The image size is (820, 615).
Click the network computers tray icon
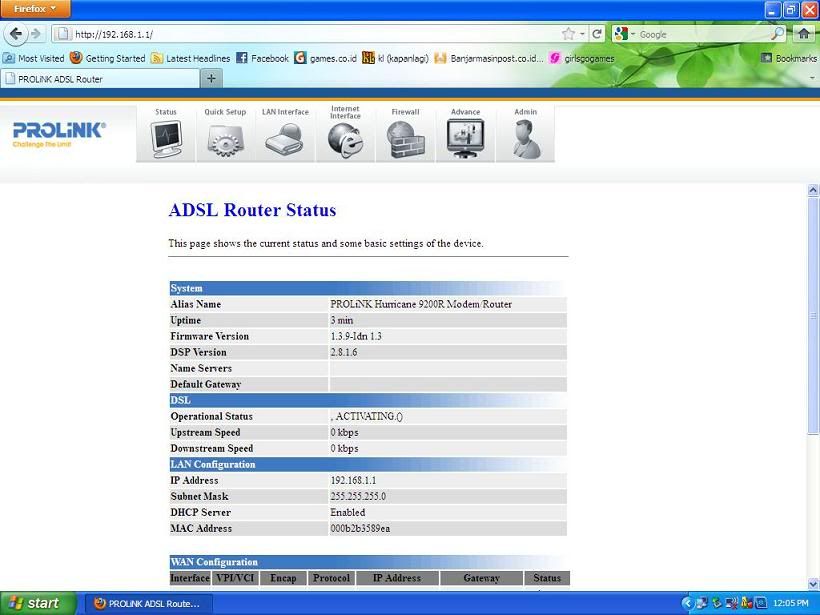pyautogui.click(x=701, y=603)
